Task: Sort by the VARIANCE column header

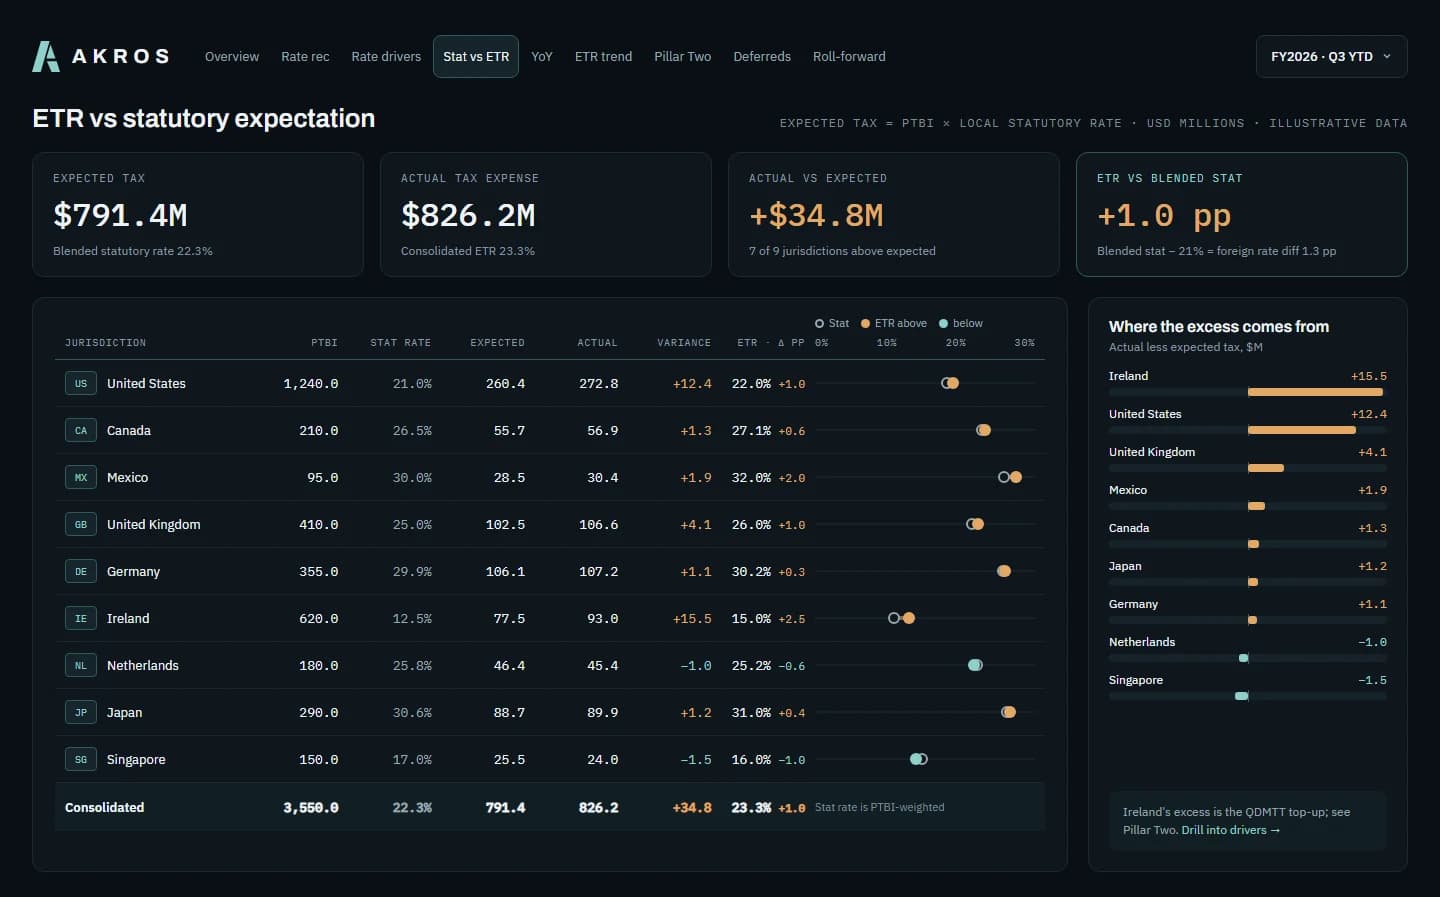Action: 684,343
